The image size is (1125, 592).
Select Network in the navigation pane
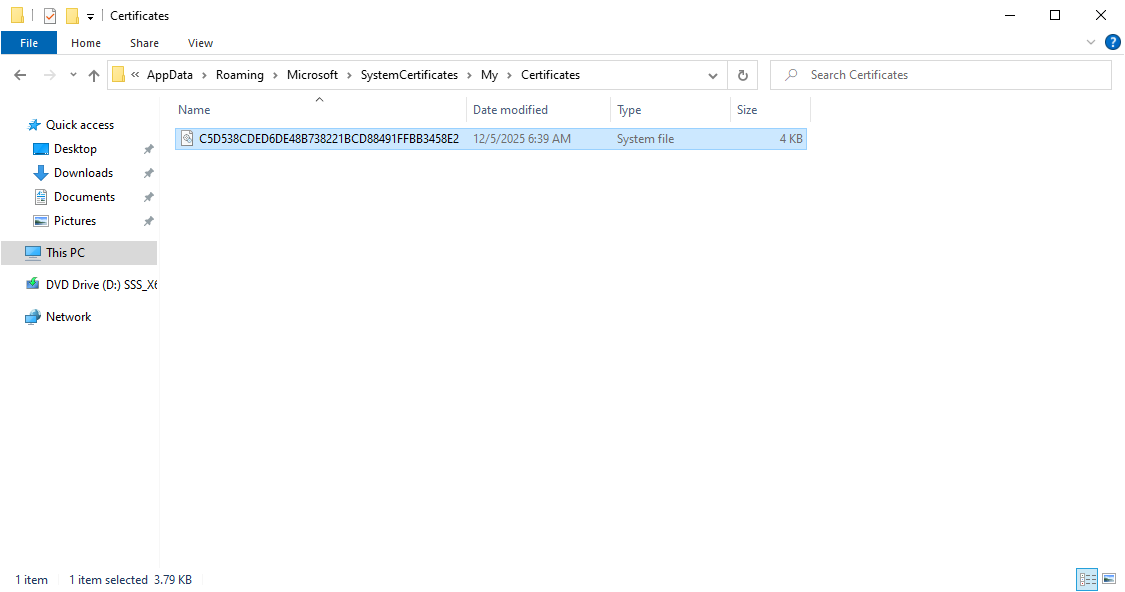68,317
